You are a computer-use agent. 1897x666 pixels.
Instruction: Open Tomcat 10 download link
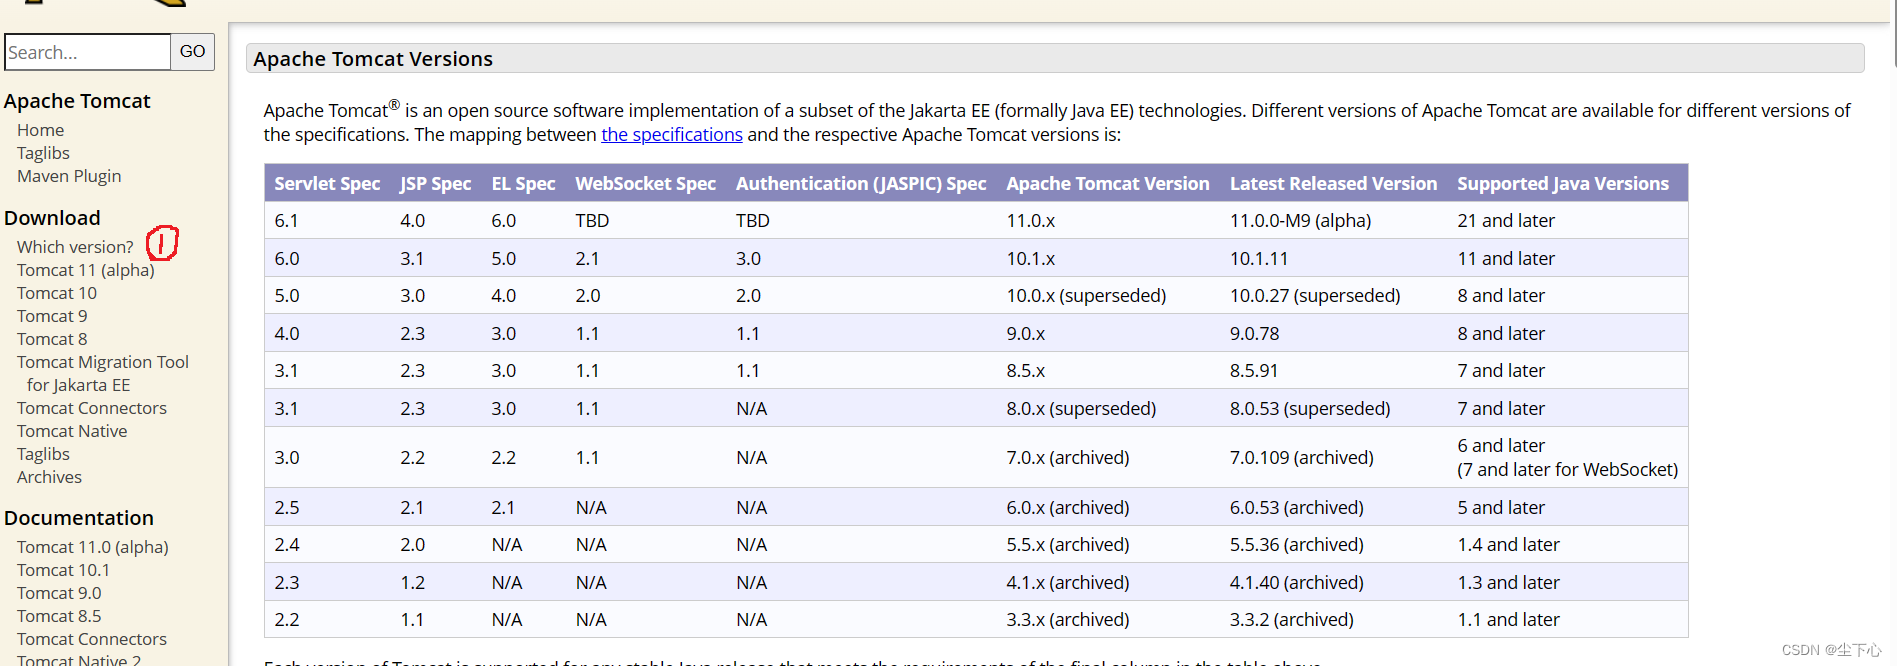(x=57, y=293)
